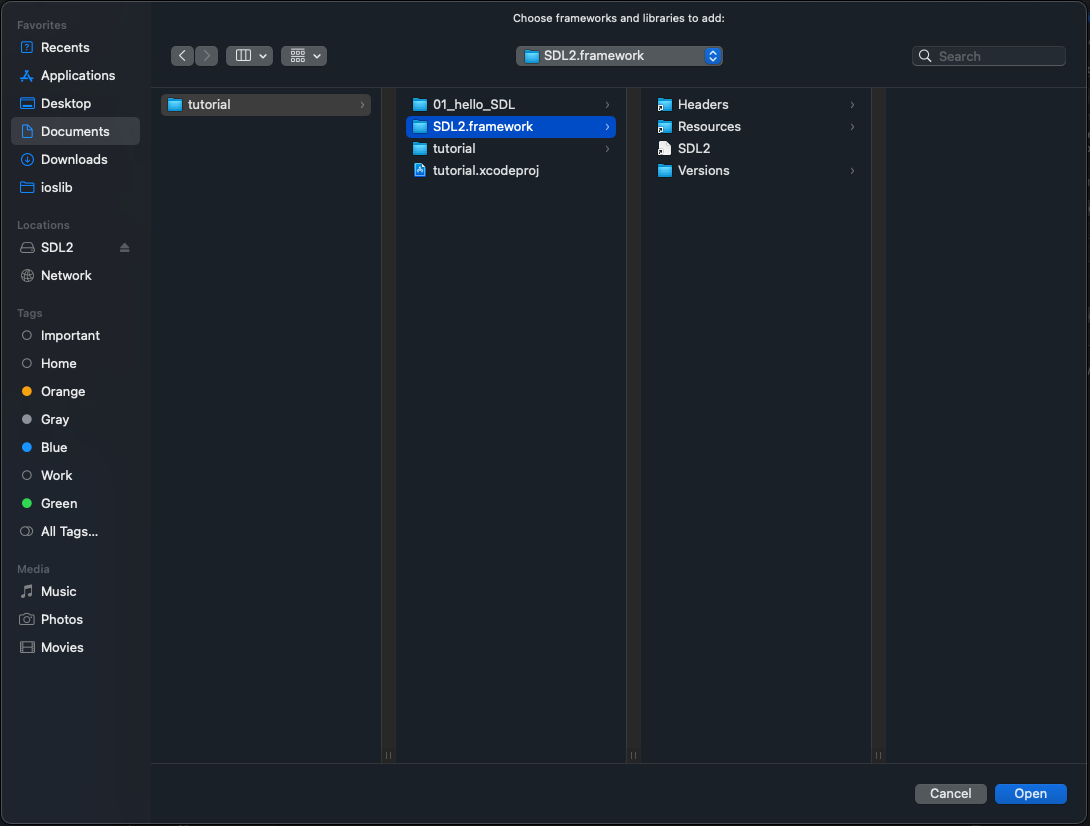
Task: Expand second-column tutorial folder chevron
Action: [607, 148]
